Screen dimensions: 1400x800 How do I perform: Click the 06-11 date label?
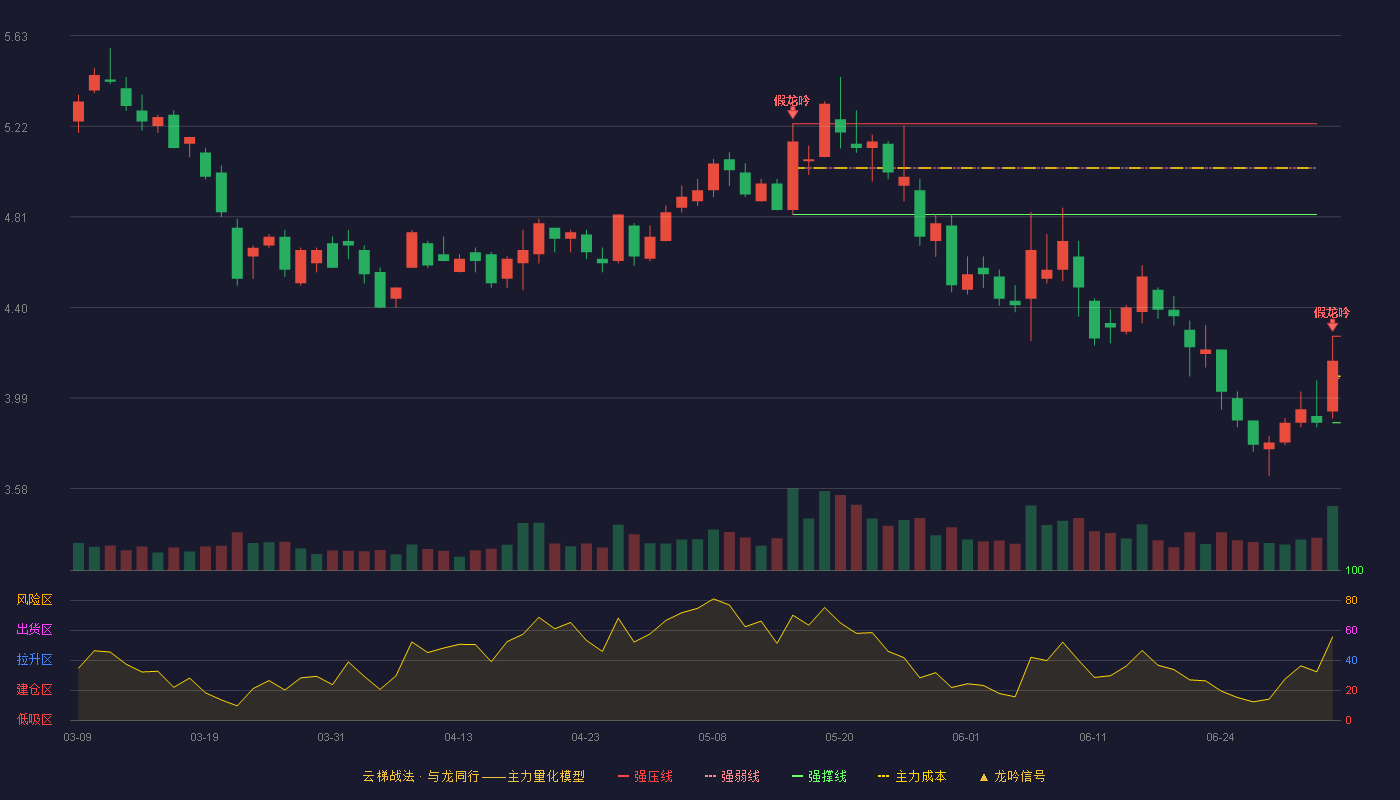(x=1093, y=737)
